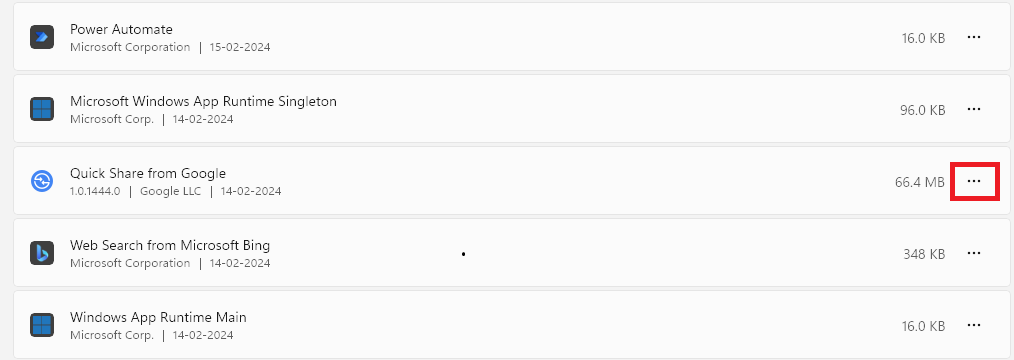1014x360 pixels.
Task: Select the Microsoft Windows App Runtime Singleton title
Action: [x=203, y=101]
